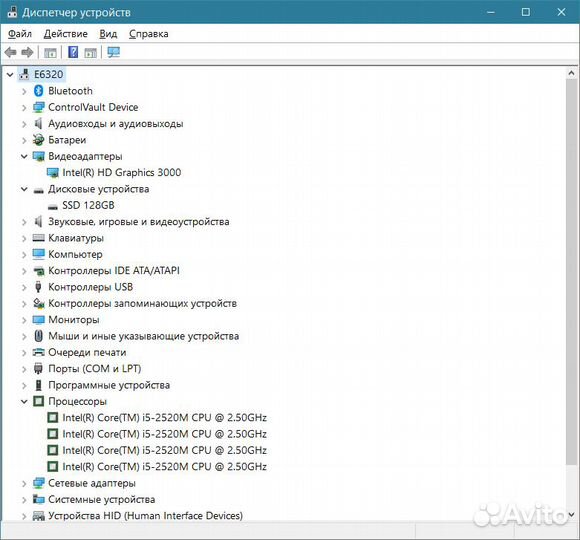Viewport: 580px width, 540px height.
Task: Maximize the Диспетчер устройств window
Action: [x=526, y=12]
